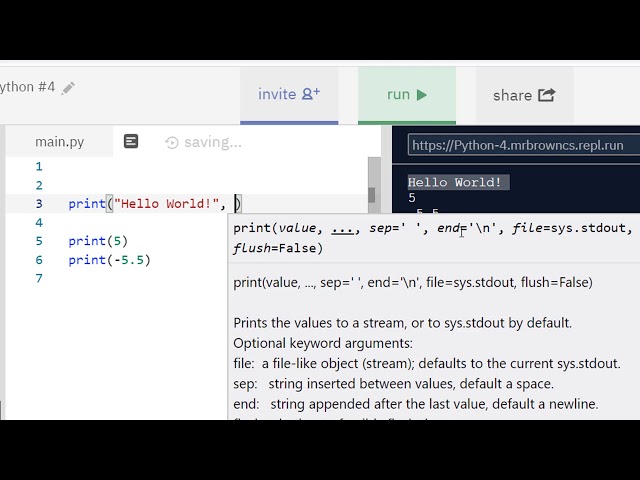Click the flush=False text in signature
This screenshot has width=640, height=480.
click(x=278, y=248)
